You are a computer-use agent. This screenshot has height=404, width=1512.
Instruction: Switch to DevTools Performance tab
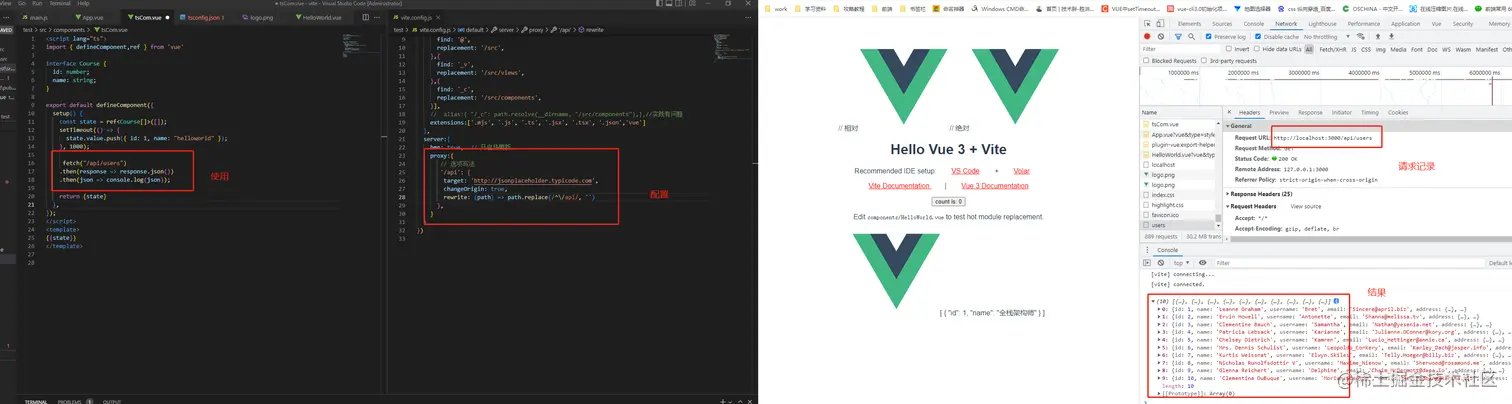1363,24
